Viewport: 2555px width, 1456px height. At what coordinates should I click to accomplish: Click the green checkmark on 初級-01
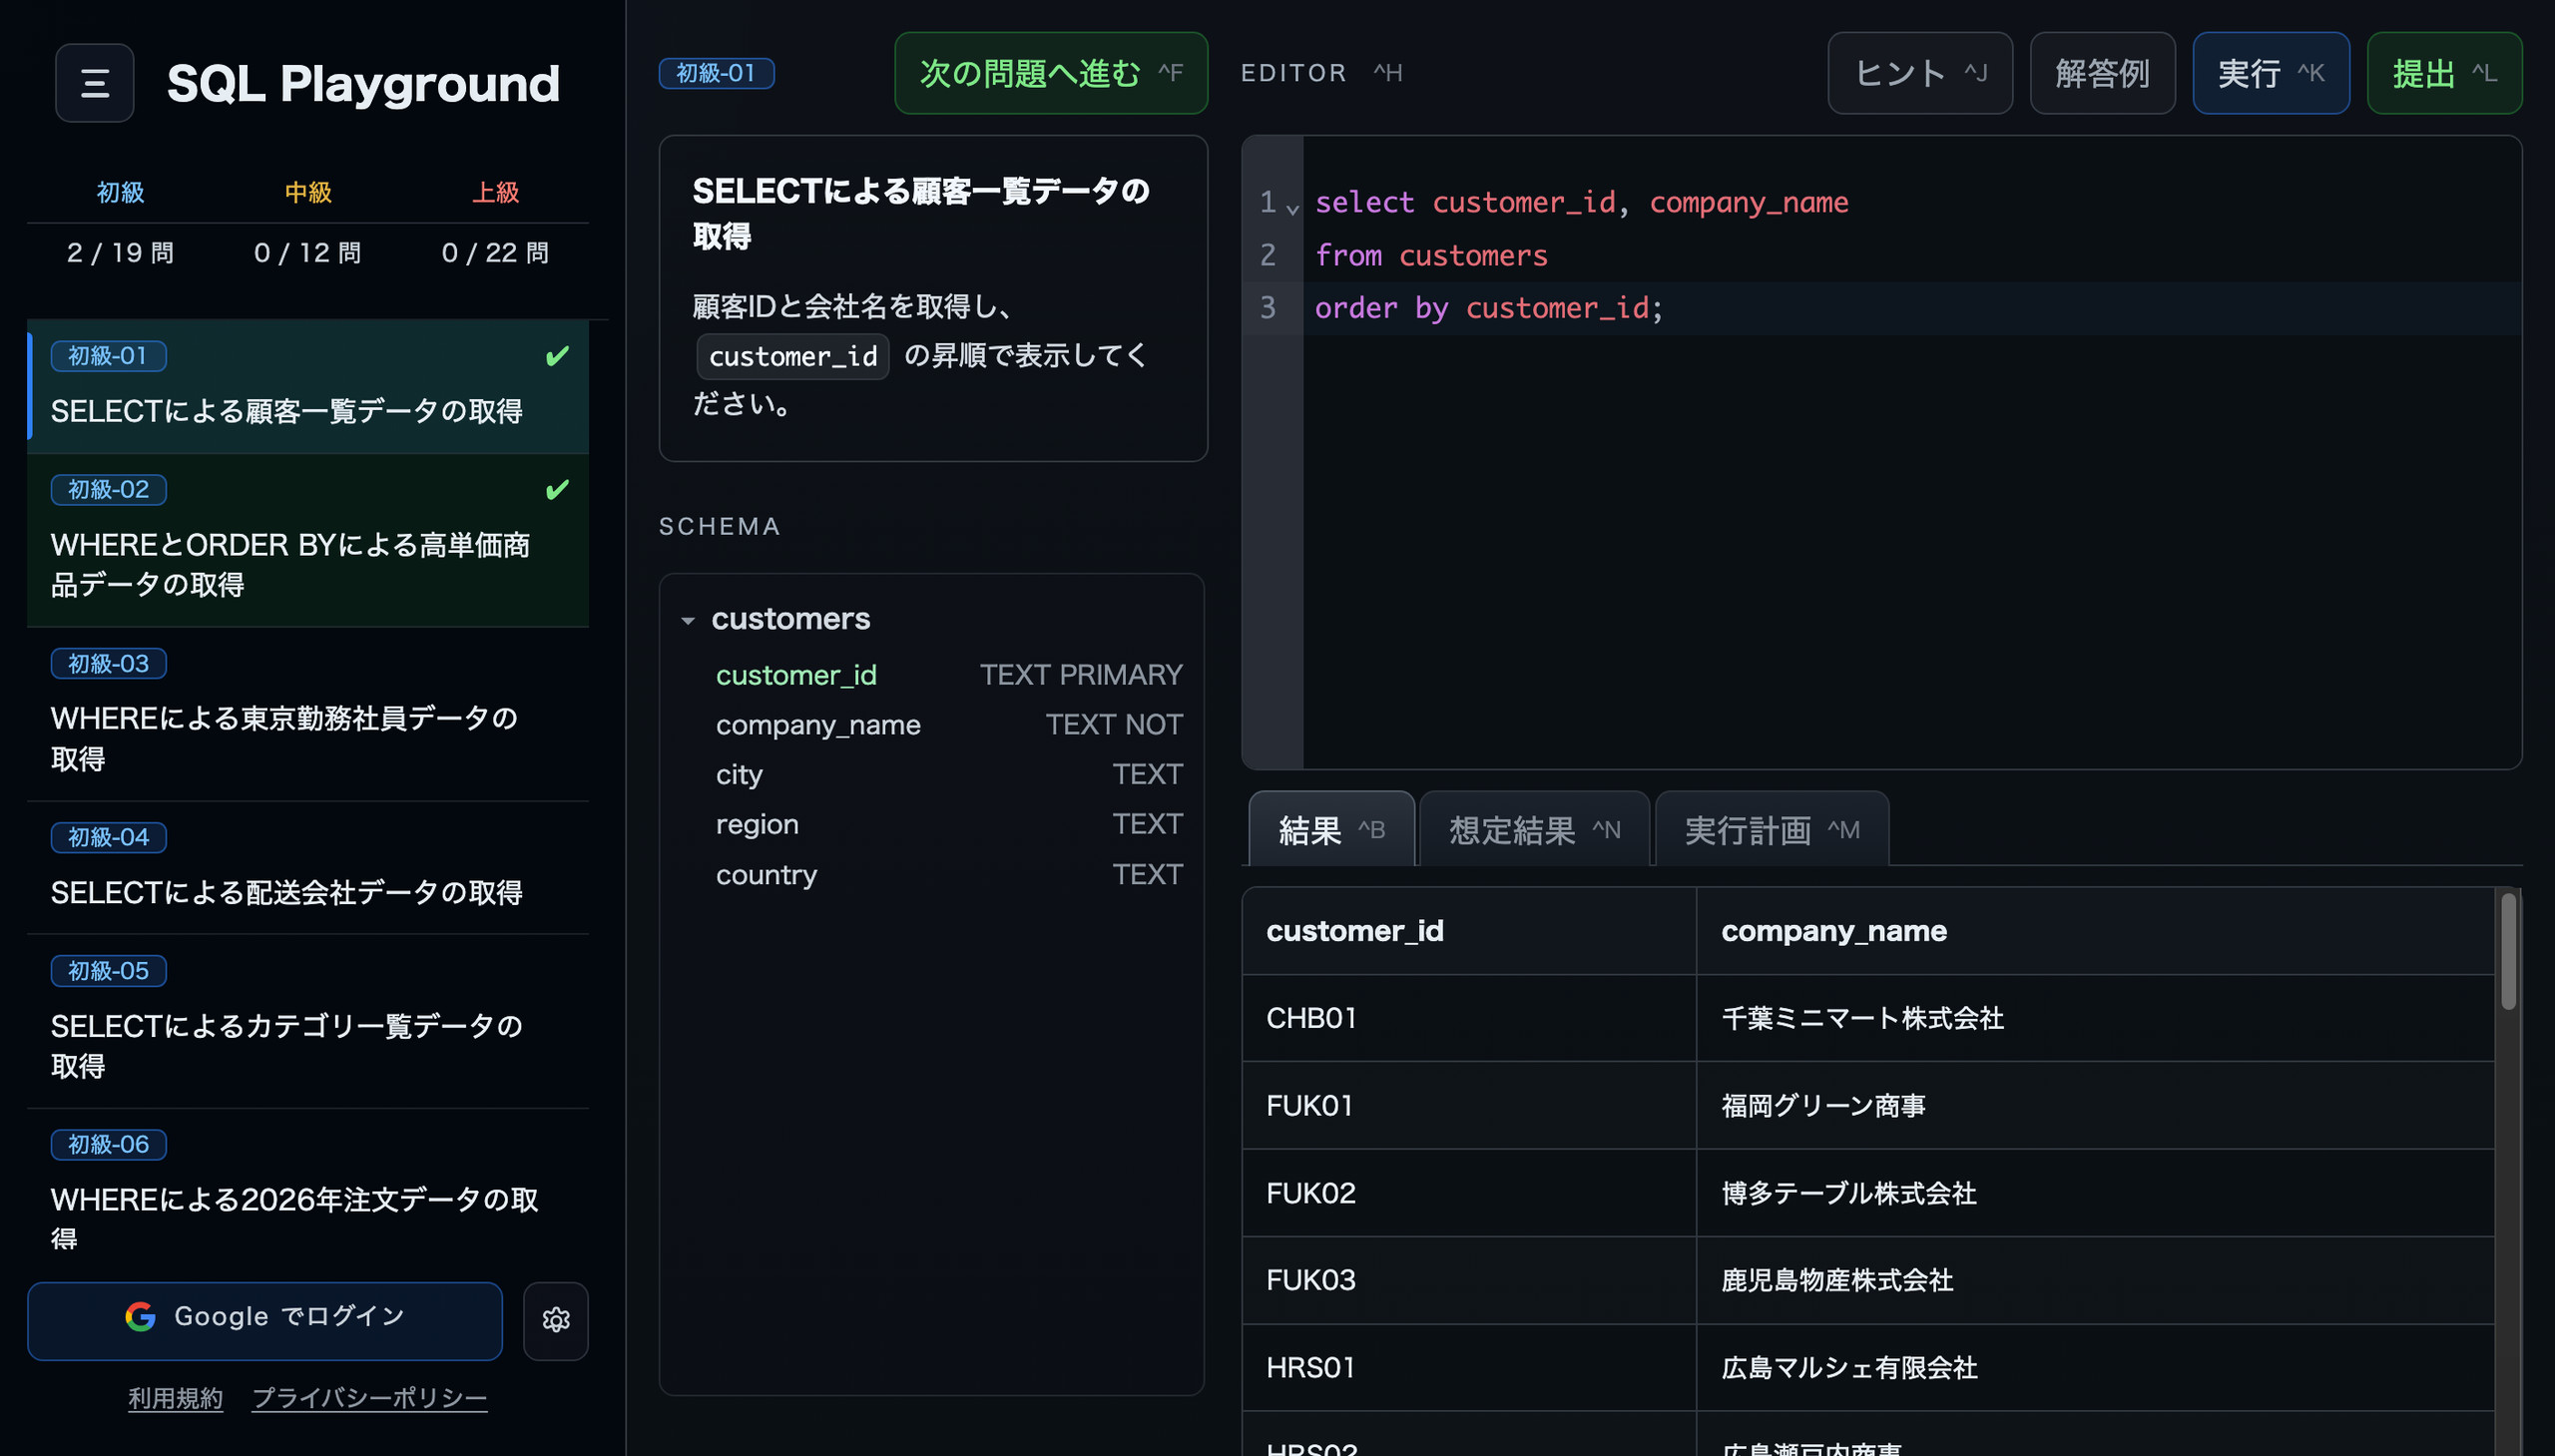click(557, 356)
